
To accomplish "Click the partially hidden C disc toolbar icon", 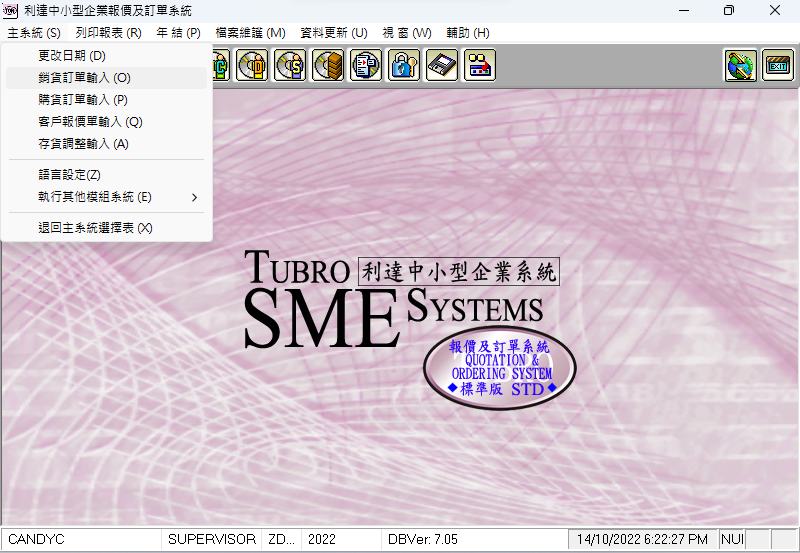I will [221, 65].
